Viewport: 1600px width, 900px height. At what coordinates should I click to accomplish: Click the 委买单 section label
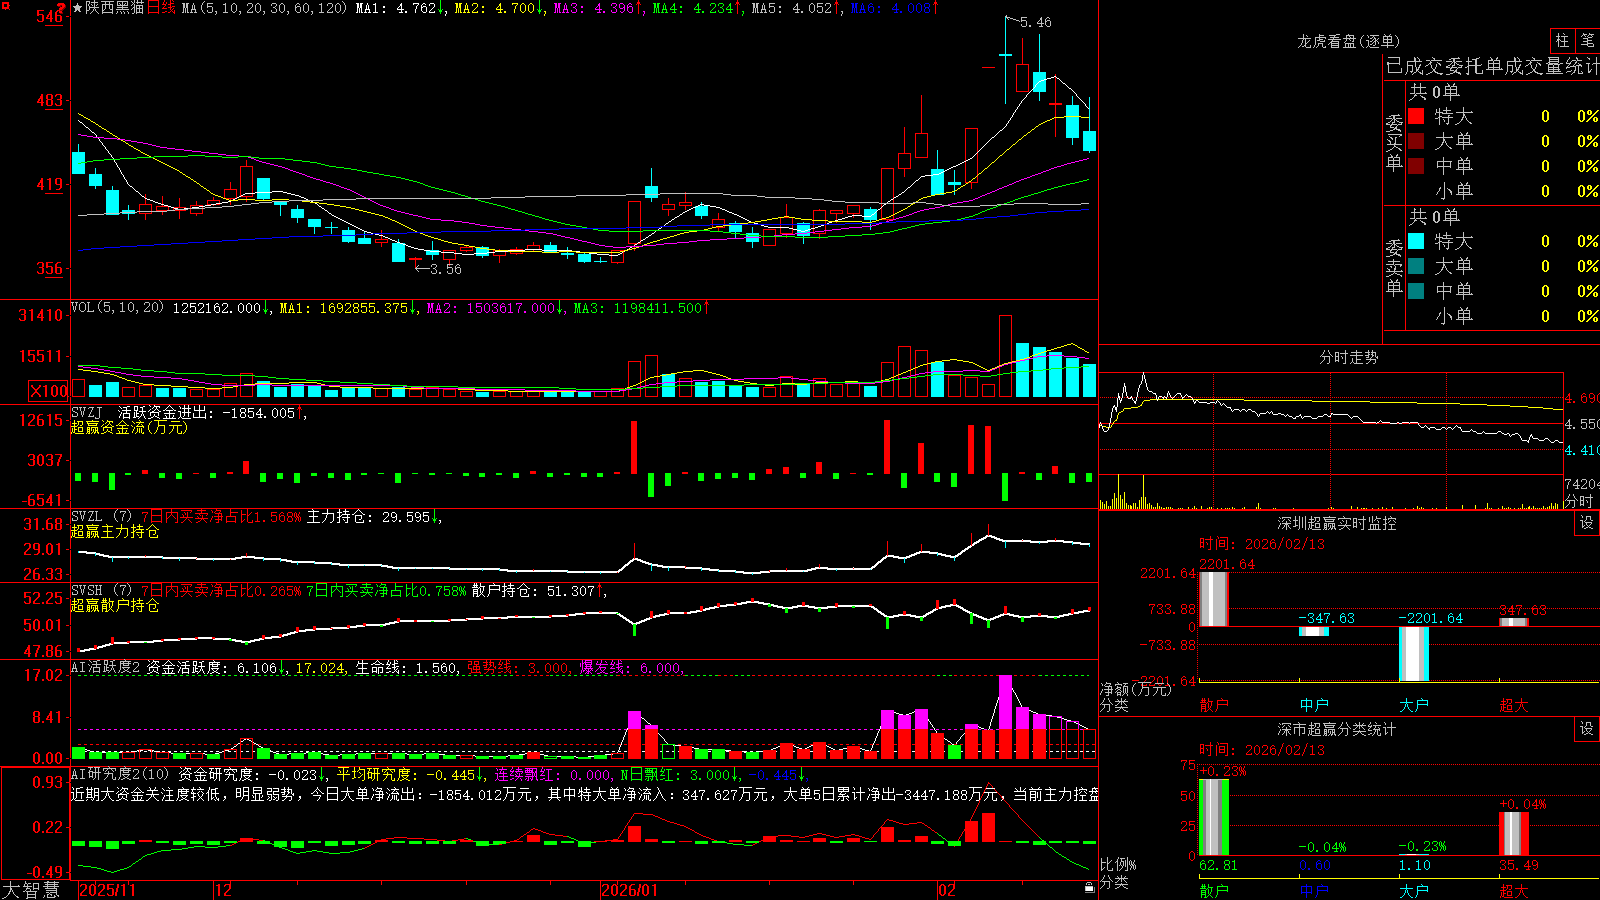coord(1394,142)
